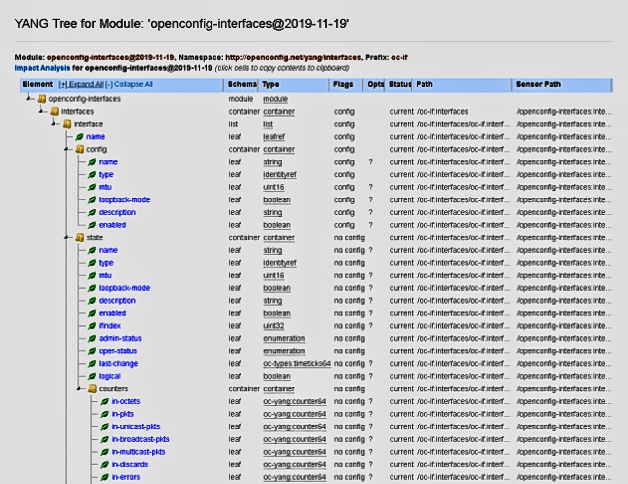This screenshot has width=628, height=484.
Task: Click the Collapse All link
Action: click(133, 85)
